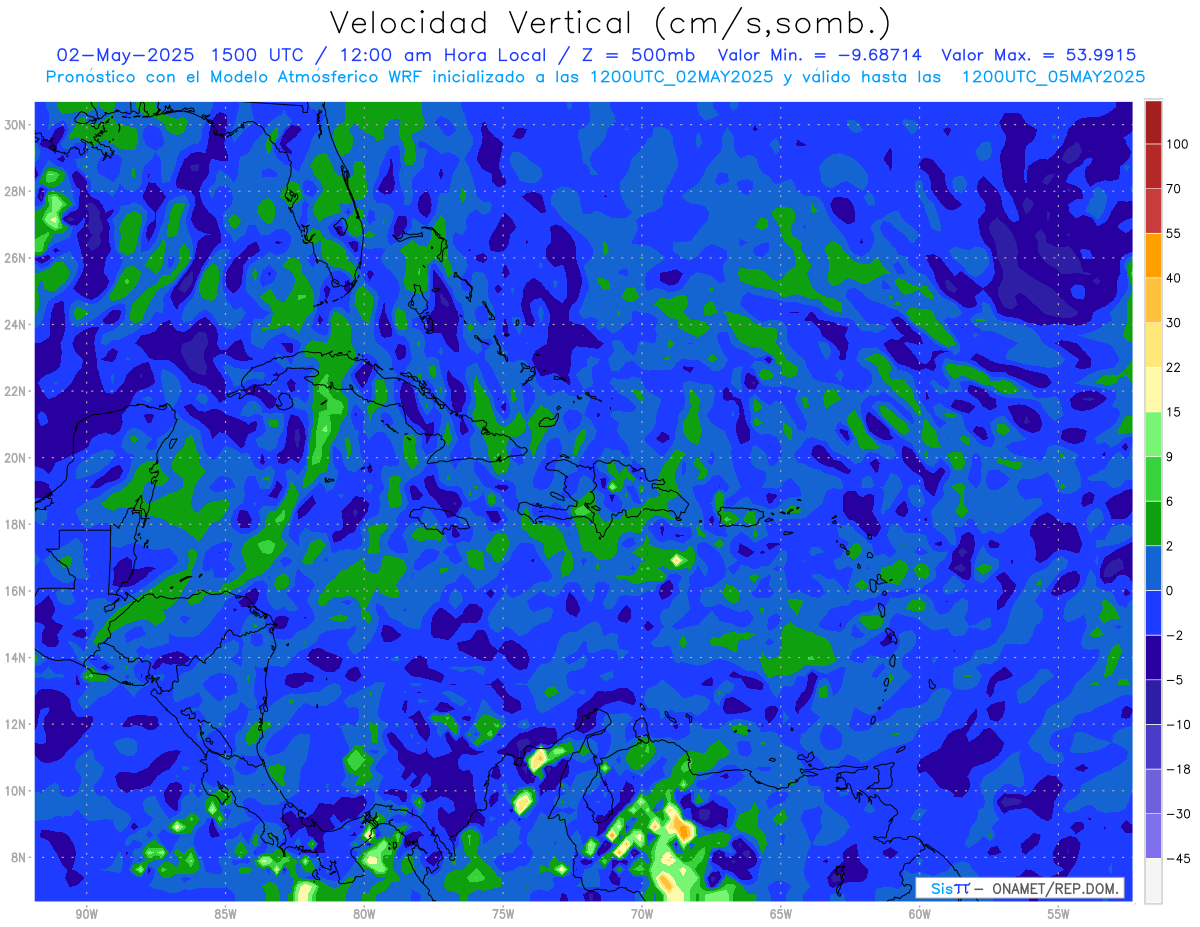Pick the dark red swatch above 100
The image size is (1200, 927).
coord(1153,122)
